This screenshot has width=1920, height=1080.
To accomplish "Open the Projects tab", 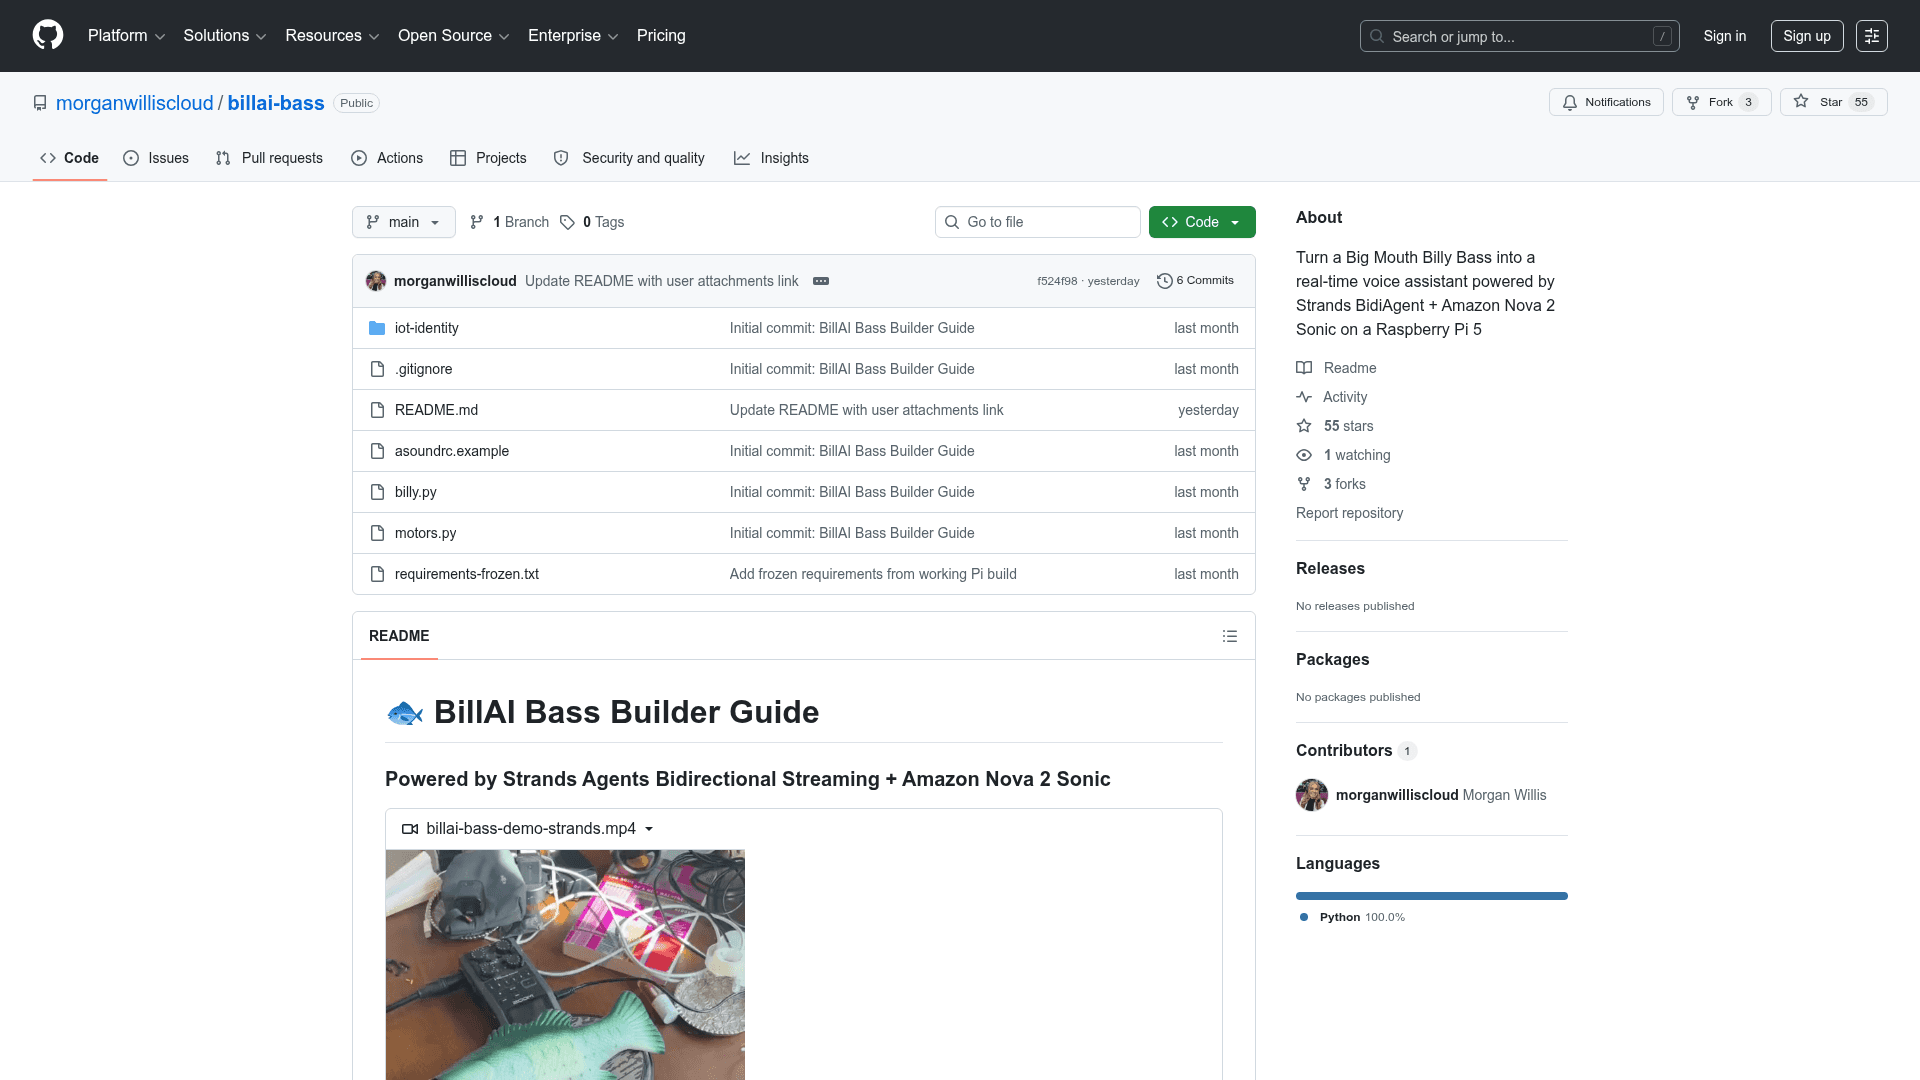I will [x=488, y=158].
